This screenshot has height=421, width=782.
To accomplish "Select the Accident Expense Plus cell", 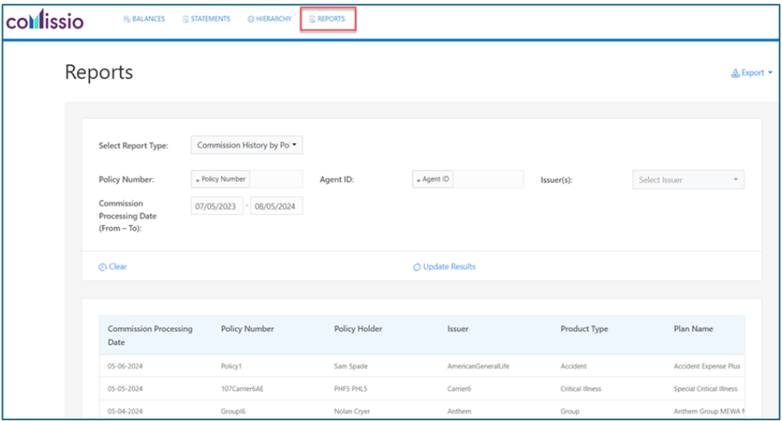I will click(x=707, y=366).
